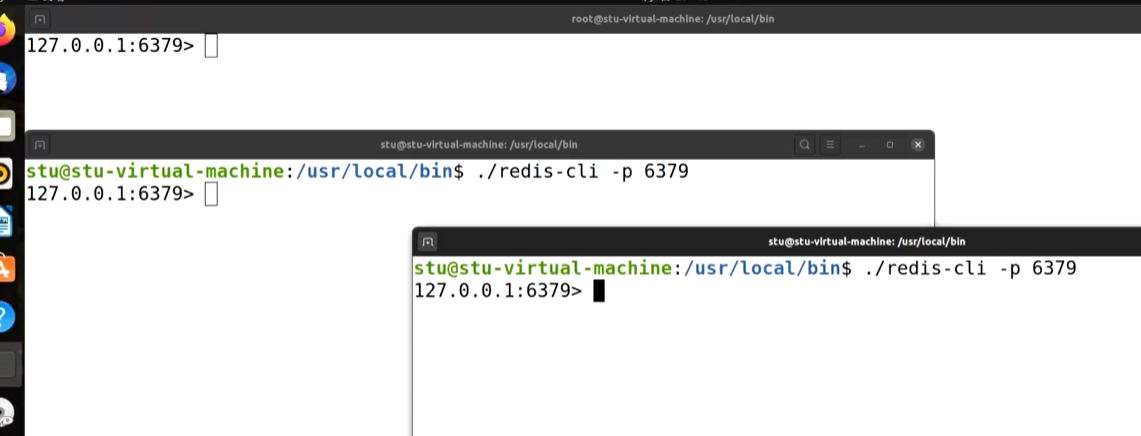Close the middle terminal window
The height and width of the screenshot is (436, 1141).
tap(918, 145)
